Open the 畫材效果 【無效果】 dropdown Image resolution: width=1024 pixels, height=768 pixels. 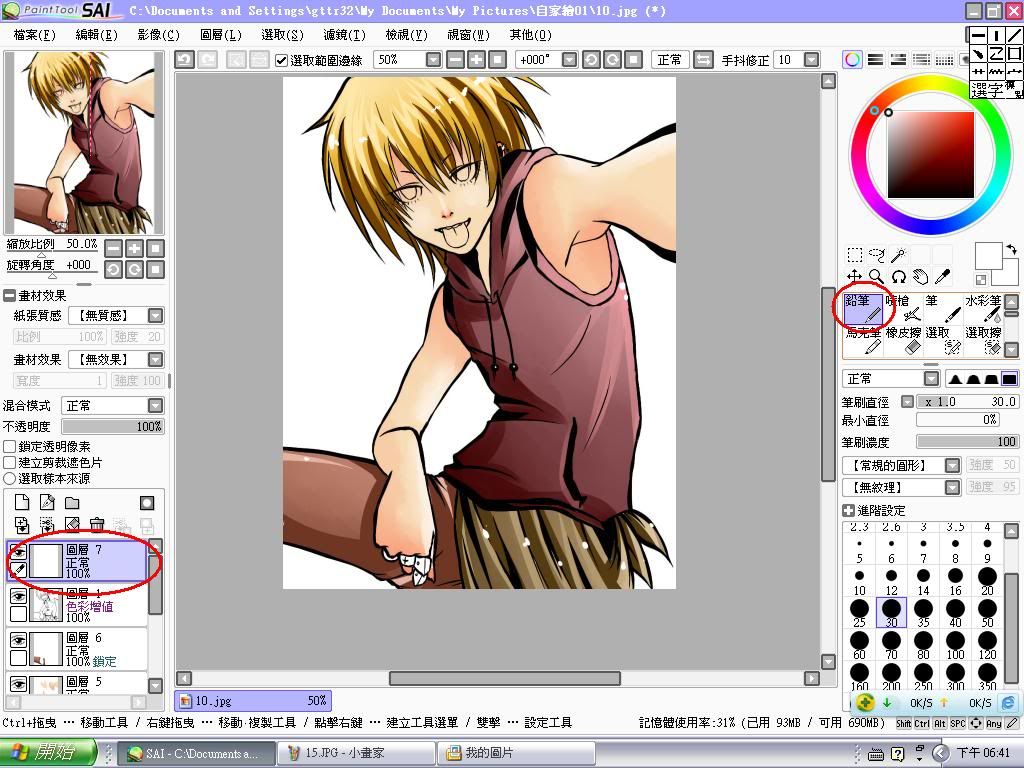pyautogui.click(x=155, y=360)
